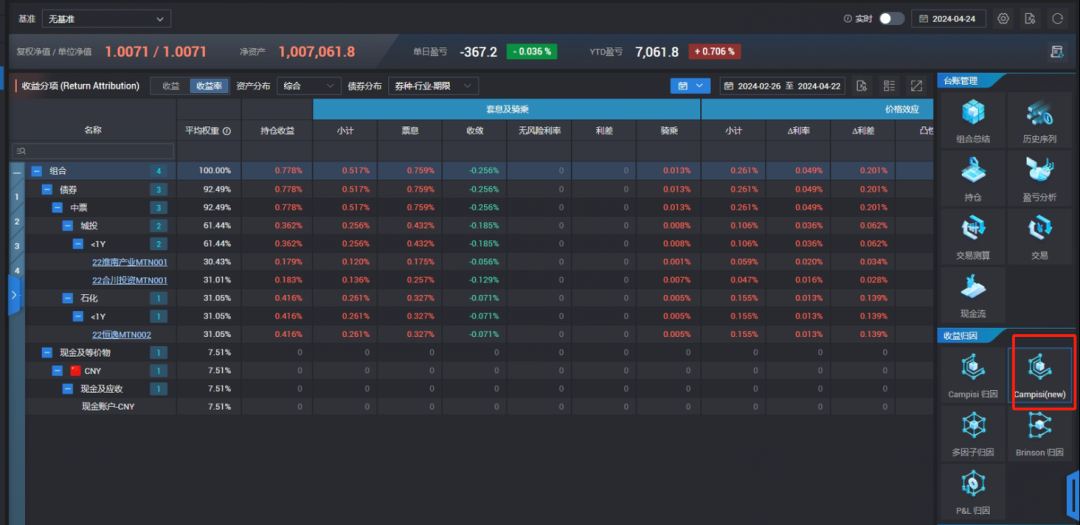Viewport: 1080px width, 525px height.
Task: Open the 持仓 holdings icon
Action: [973, 178]
